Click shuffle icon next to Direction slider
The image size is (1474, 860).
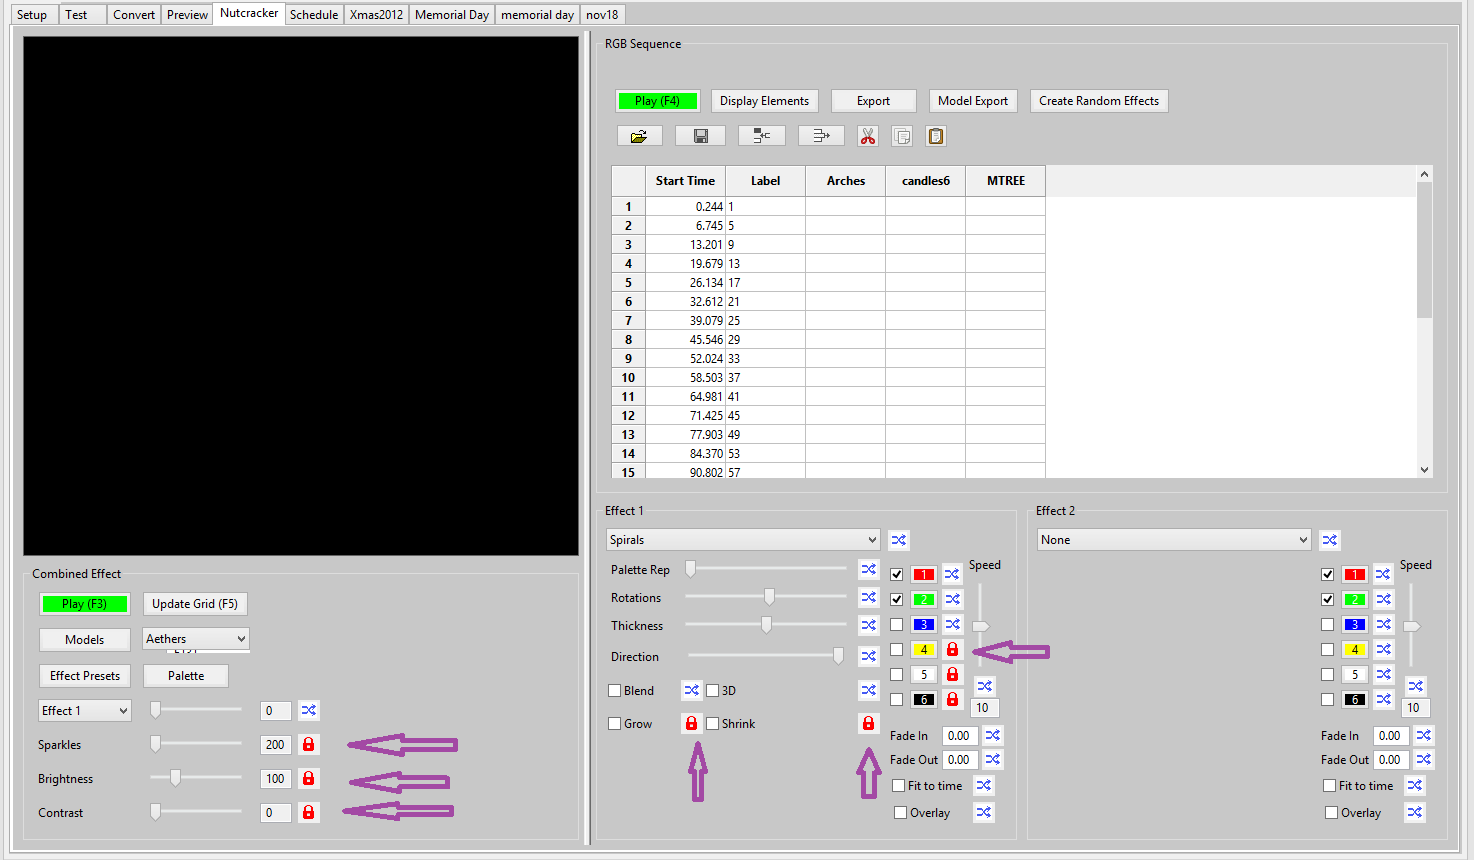[869, 656]
